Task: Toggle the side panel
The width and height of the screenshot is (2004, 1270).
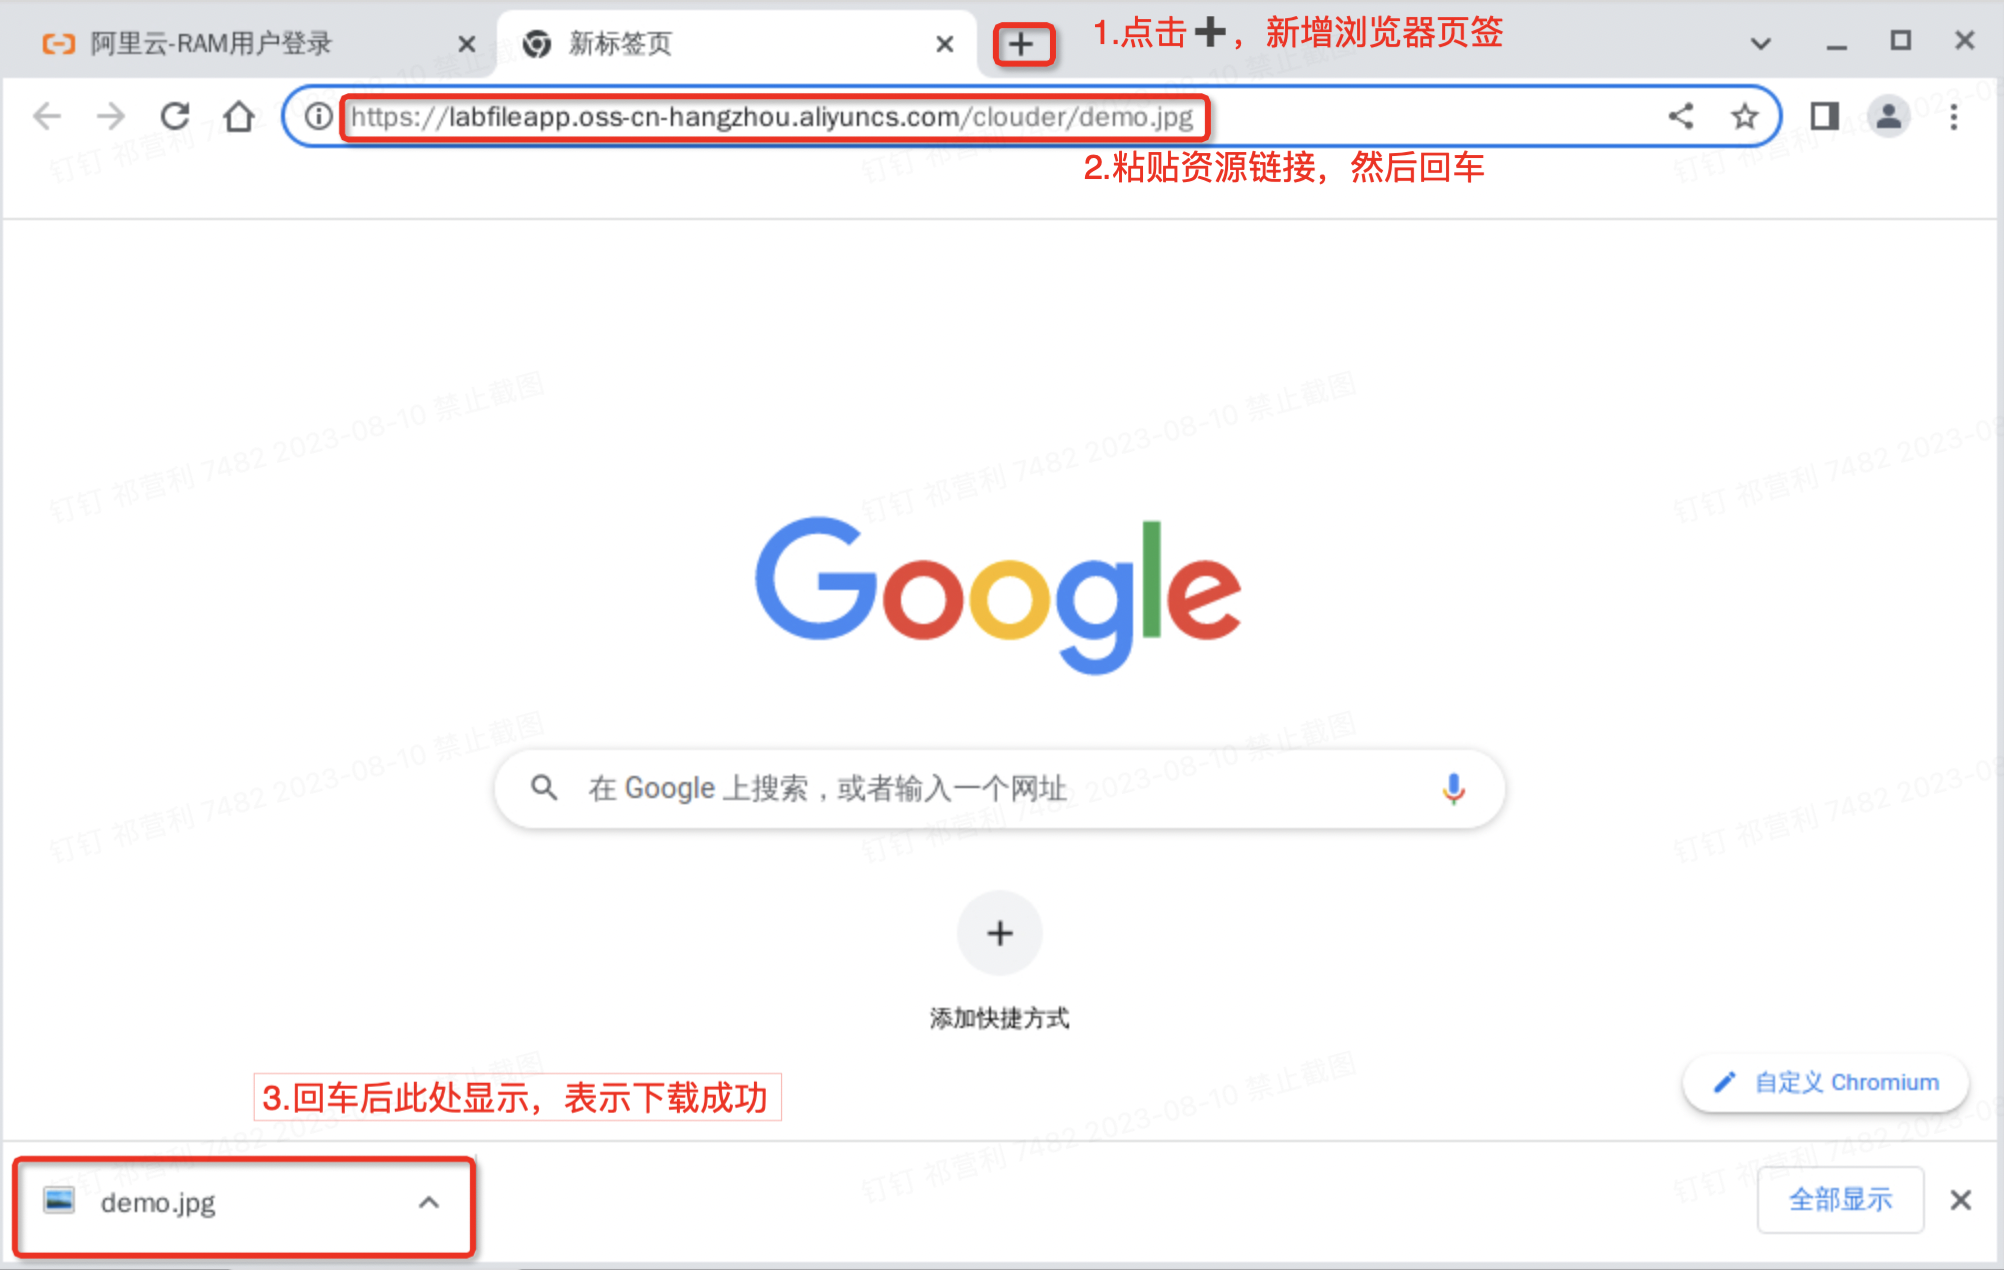Action: (1824, 117)
